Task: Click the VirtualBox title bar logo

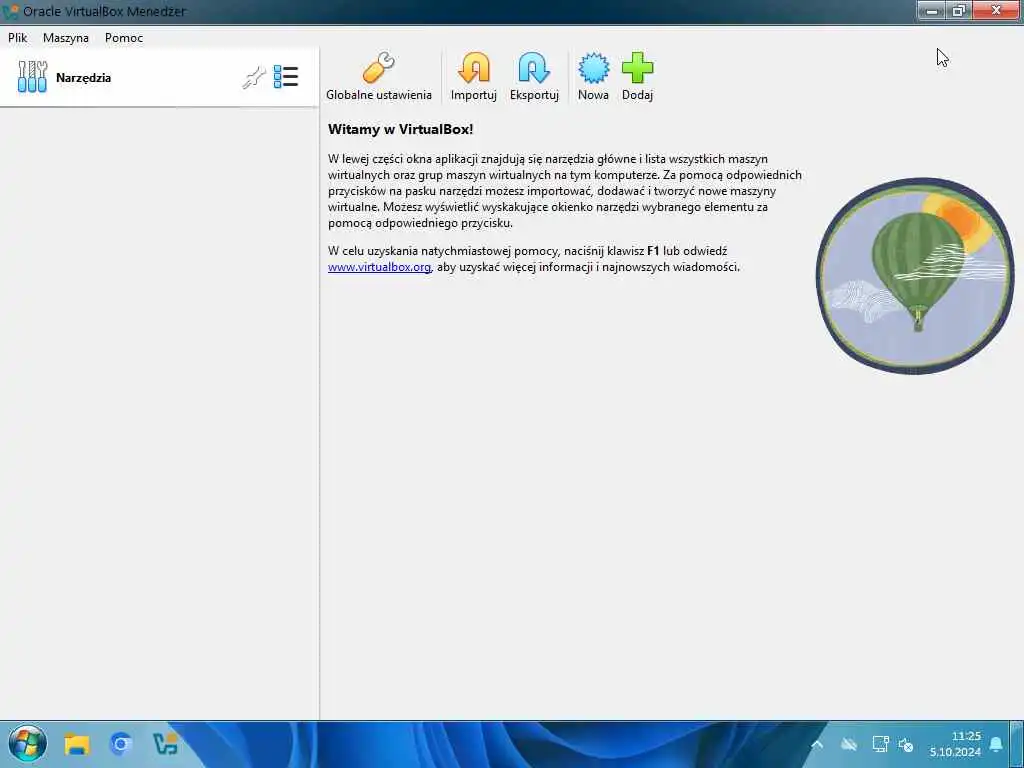Action: (x=10, y=12)
